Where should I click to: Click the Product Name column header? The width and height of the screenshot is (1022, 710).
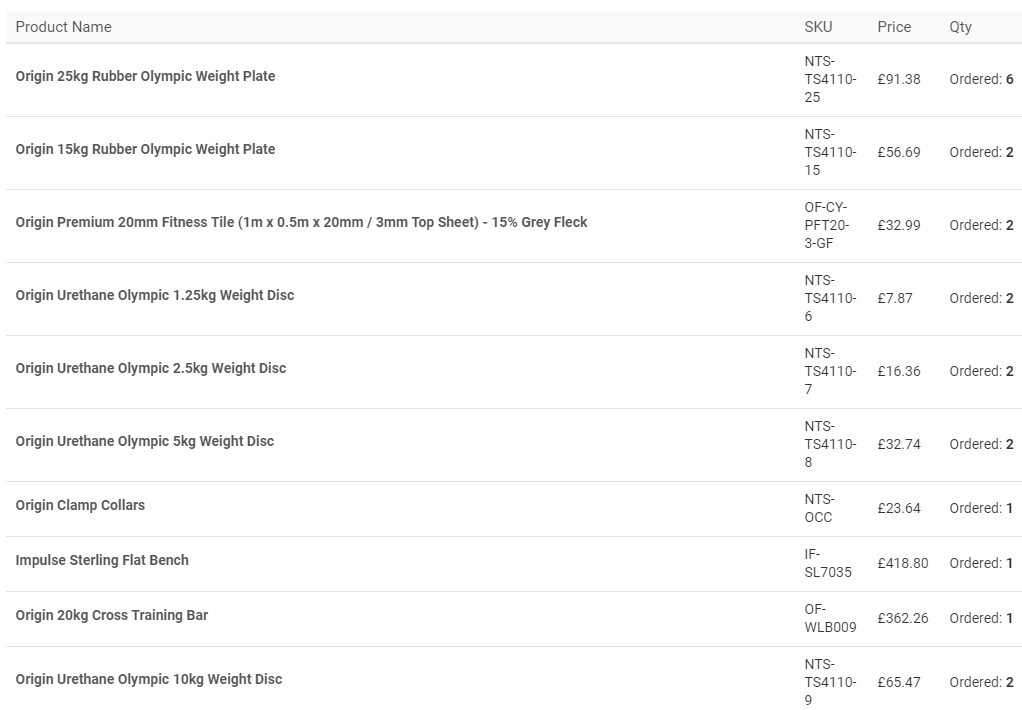(63, 27)
